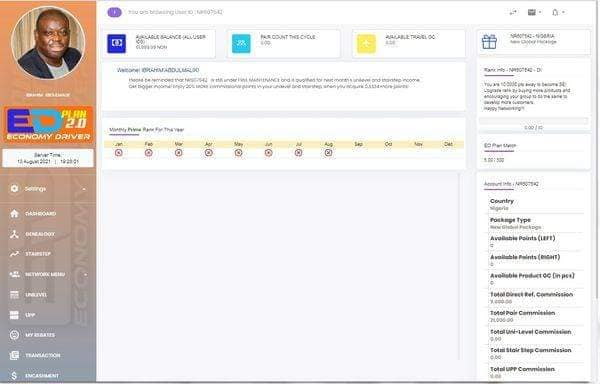This screenshot has width=600, height=384.
Task: Click the Network Menu people icon
Action: point(15,274)
